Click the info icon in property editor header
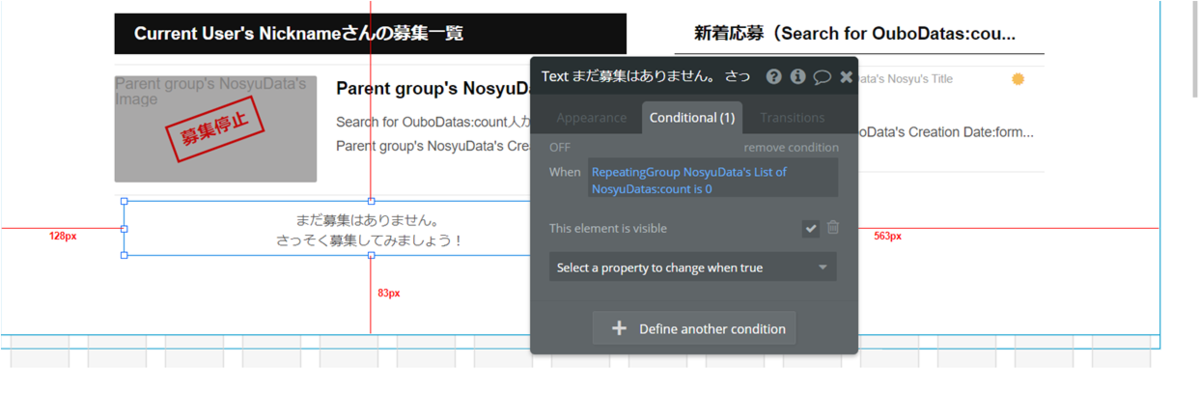The height and width of the screenshot is (394, 1200). 798,76
